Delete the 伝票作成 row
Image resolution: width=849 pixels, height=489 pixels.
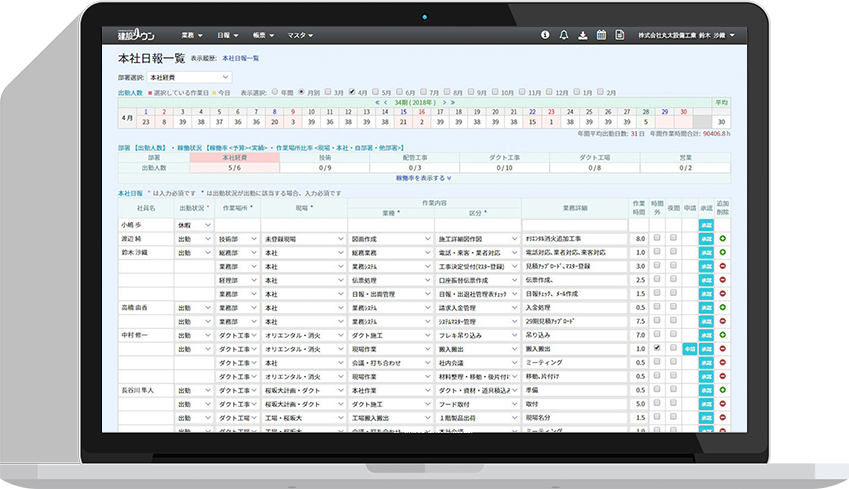point(722,280)
